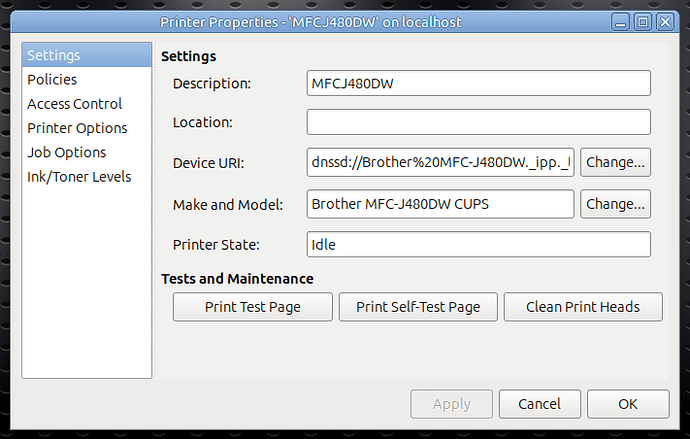Confirm with the OK button

tap(628, 404)
